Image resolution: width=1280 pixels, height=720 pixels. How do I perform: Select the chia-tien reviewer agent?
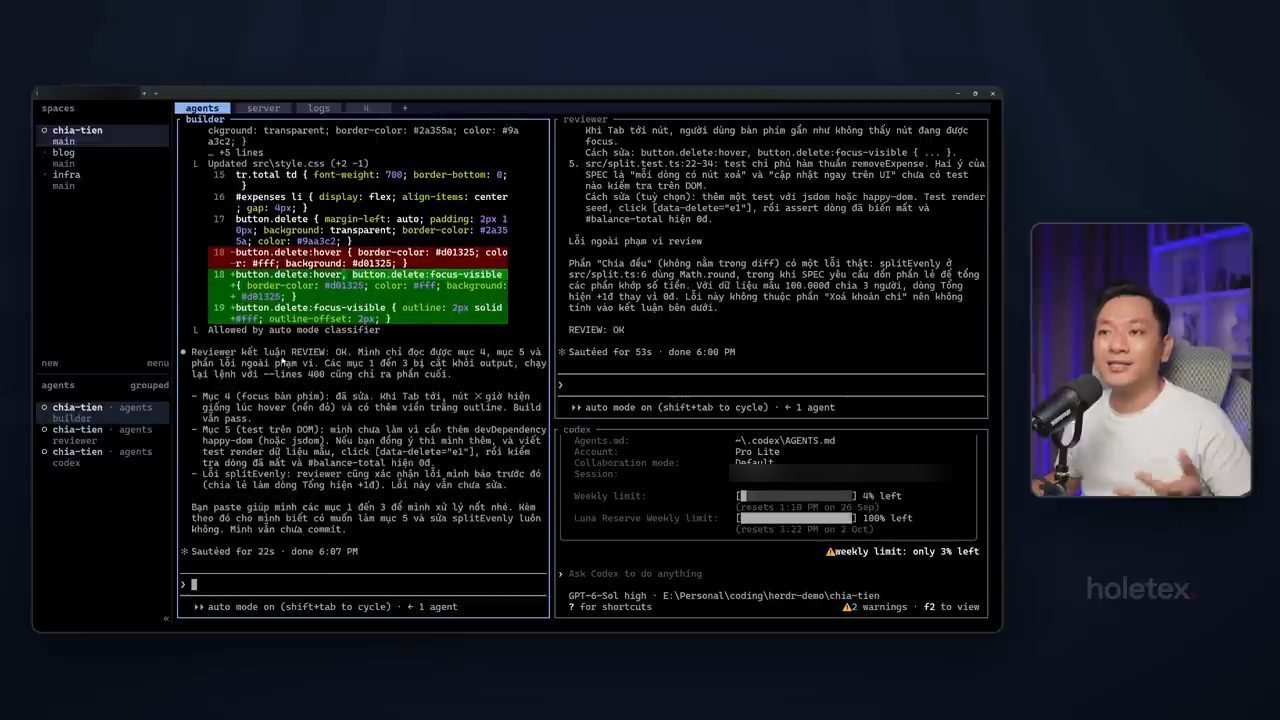click(x=103, y=435)
